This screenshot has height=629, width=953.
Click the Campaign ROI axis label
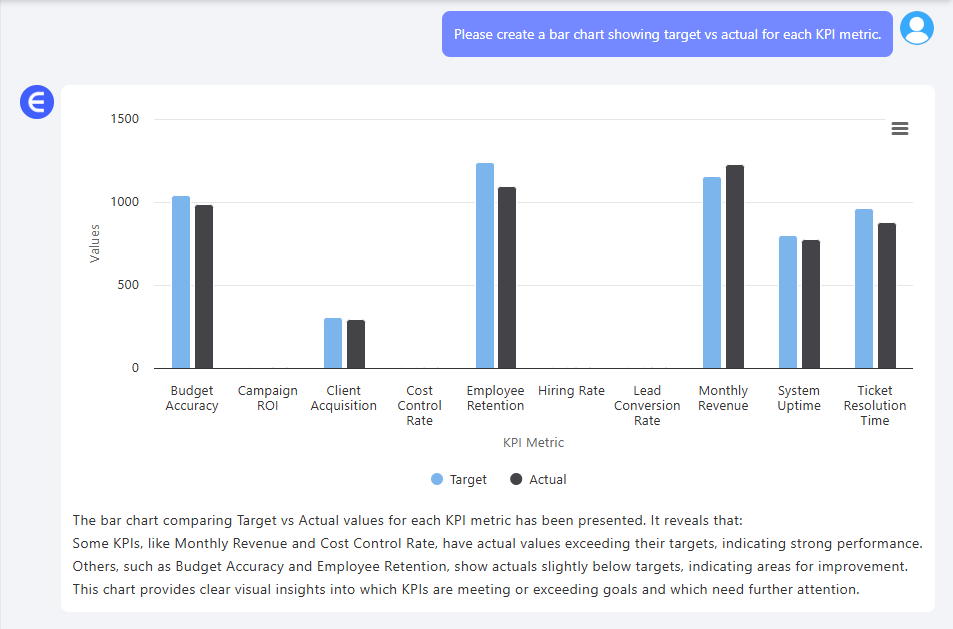267,398
